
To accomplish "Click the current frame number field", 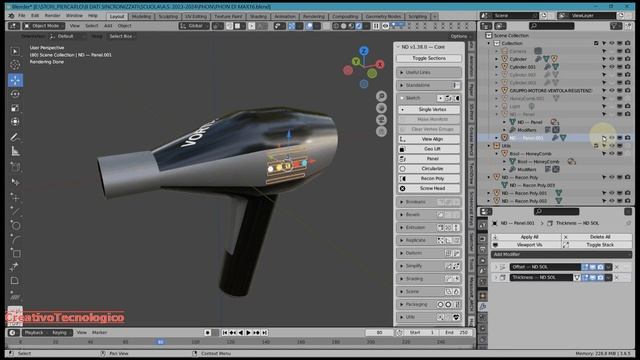I will (x=379, y=333).
